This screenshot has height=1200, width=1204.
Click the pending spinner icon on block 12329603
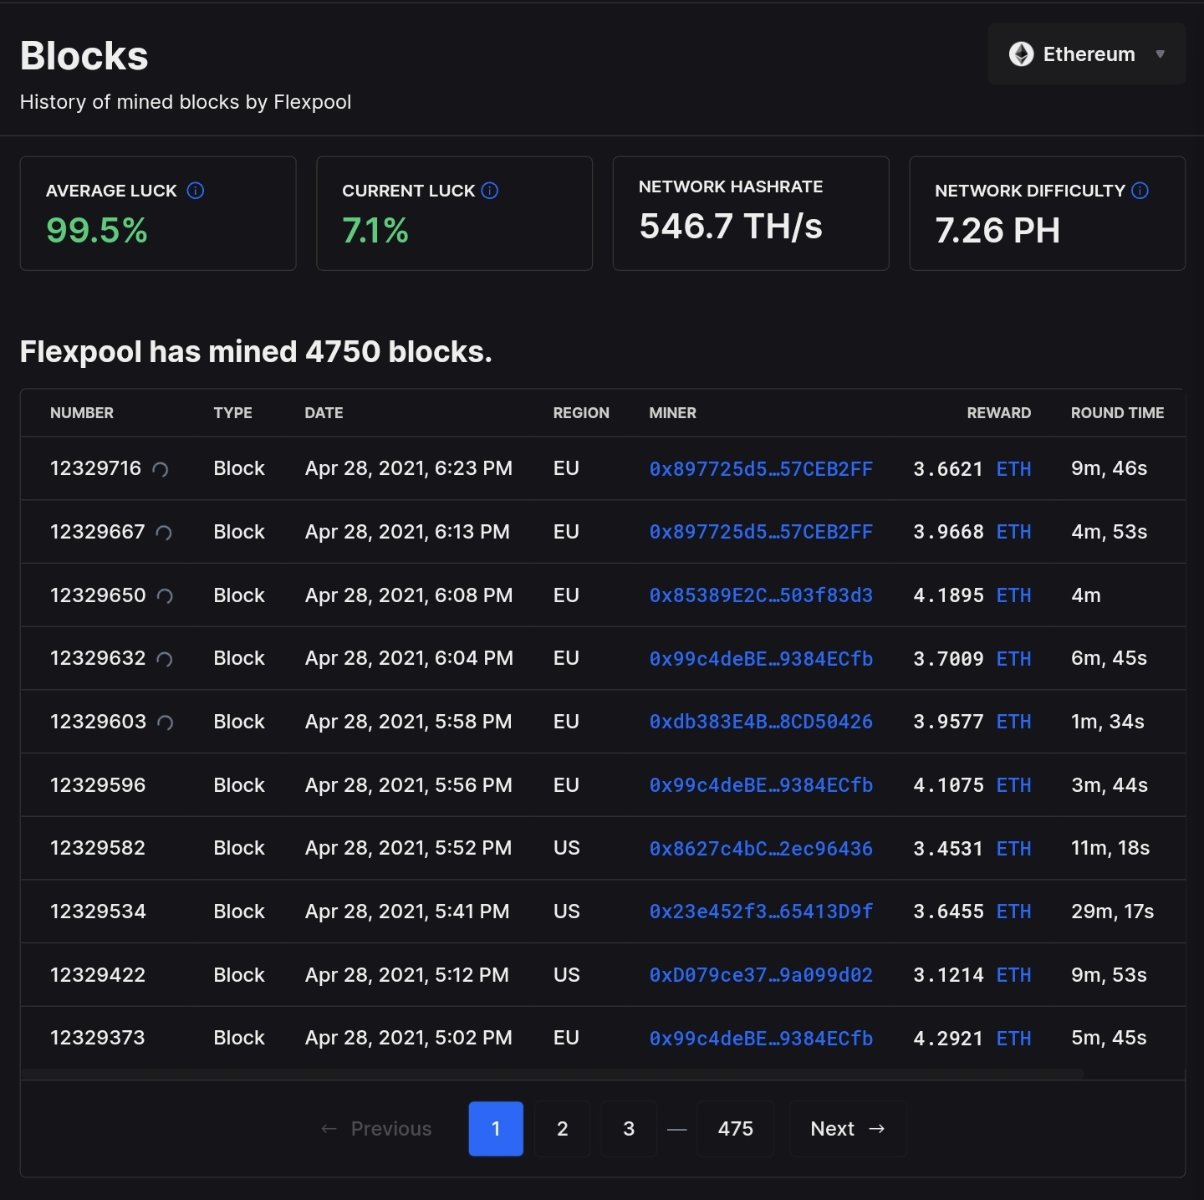coord(166,722)
